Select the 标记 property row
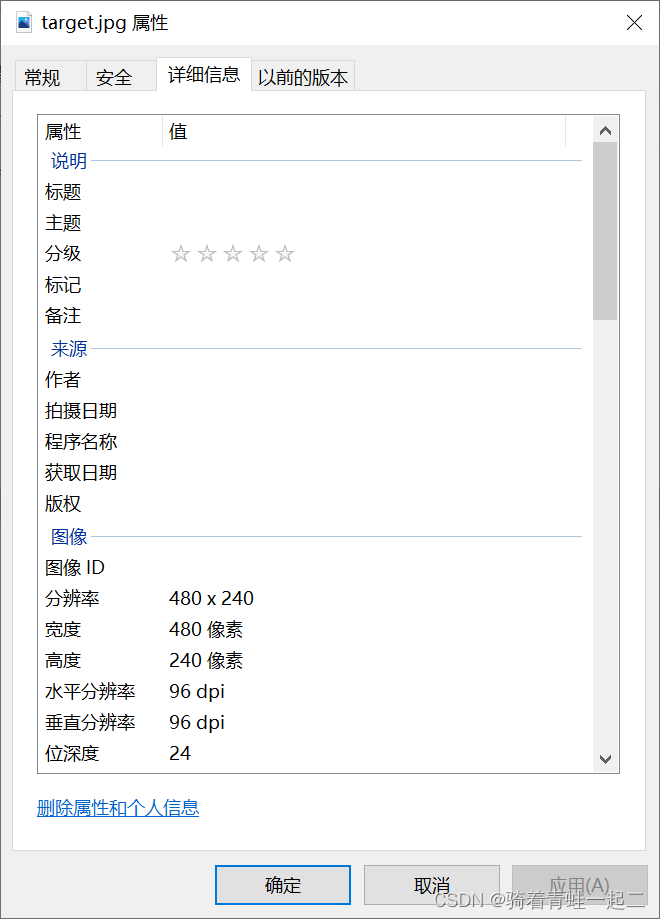The height and width of the screenshot is (919, 660). [x=315, y=285]
